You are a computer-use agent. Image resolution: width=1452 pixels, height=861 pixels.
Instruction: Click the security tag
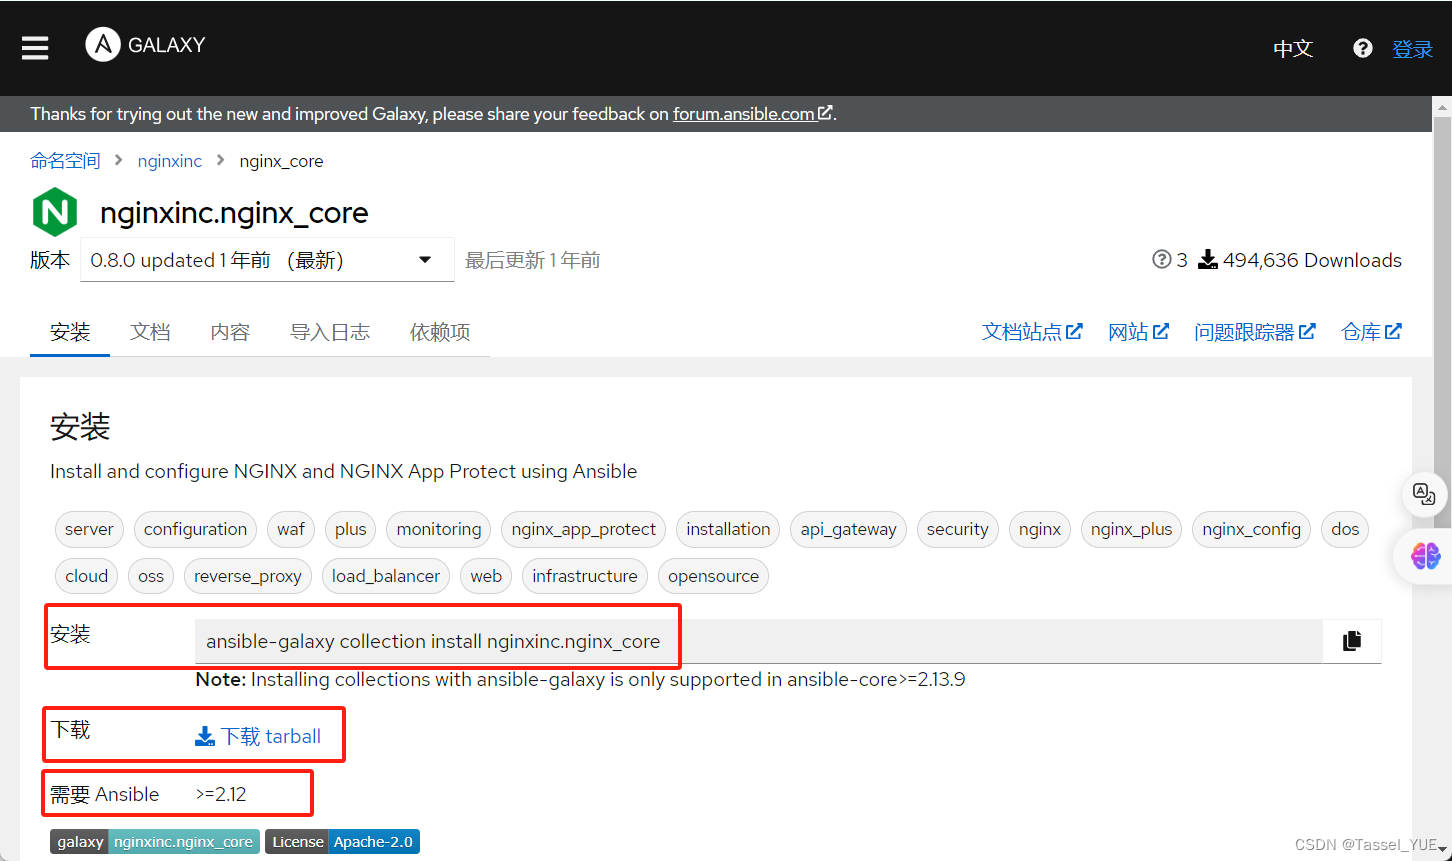(957, 529)
